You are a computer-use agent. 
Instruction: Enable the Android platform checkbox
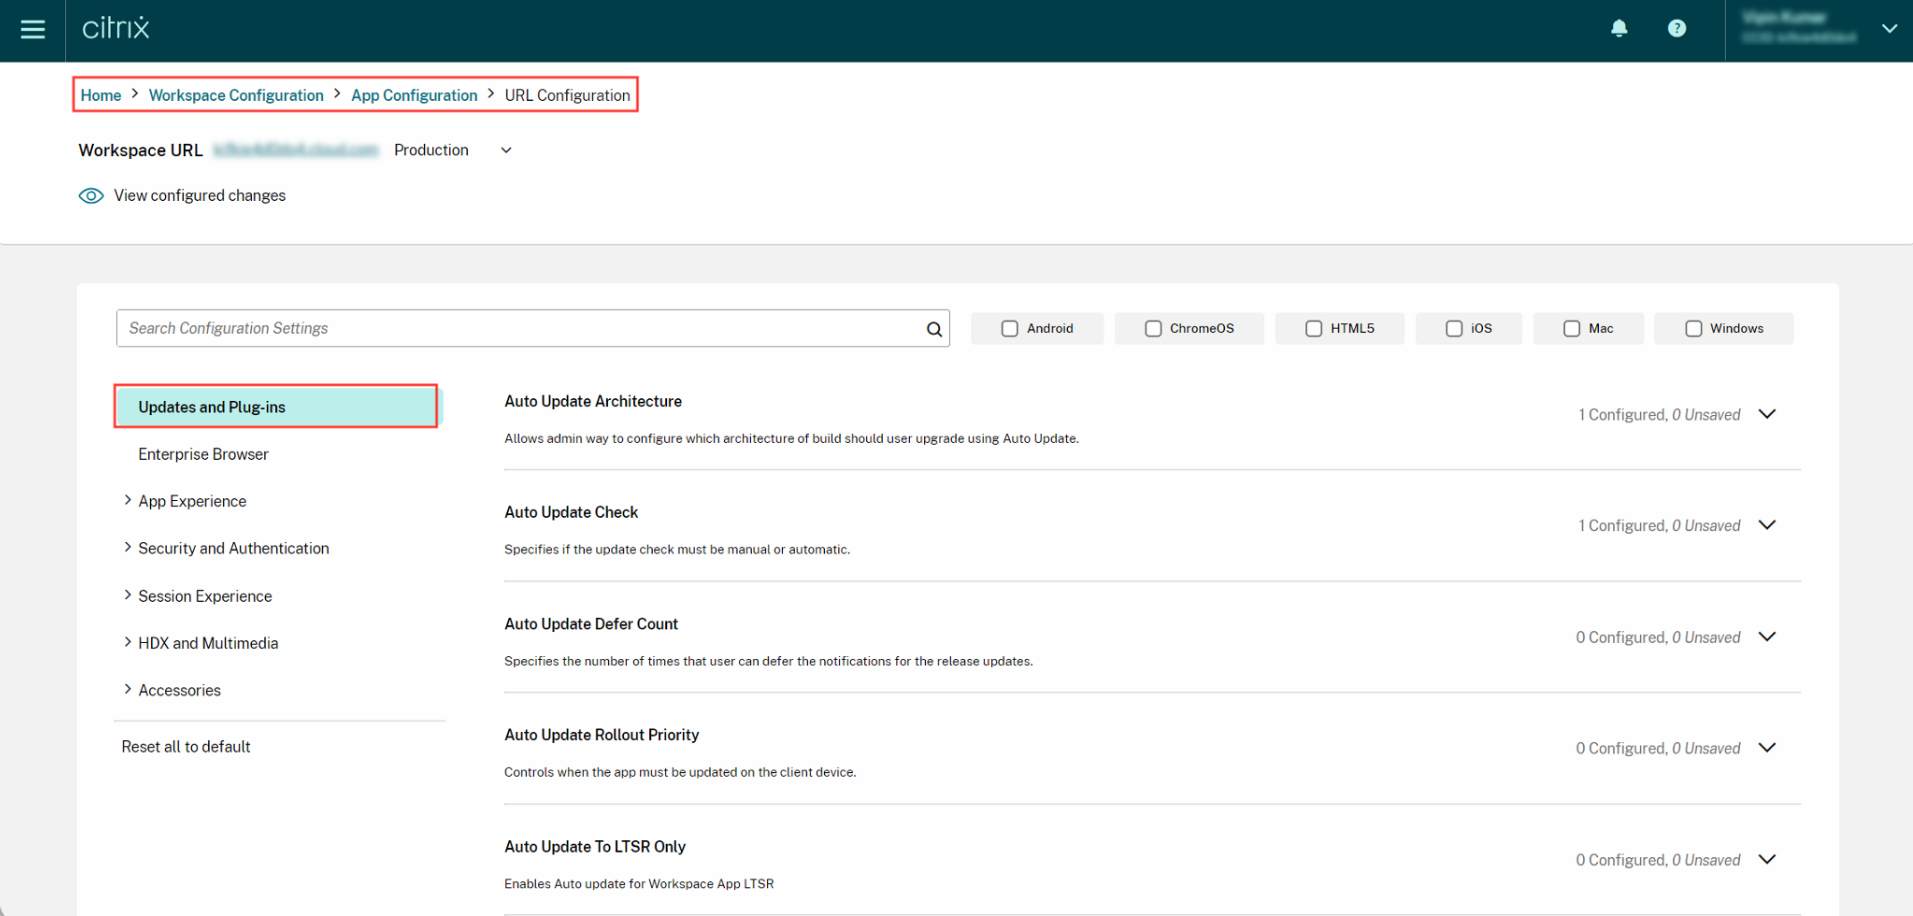[x=1009, y=328]
